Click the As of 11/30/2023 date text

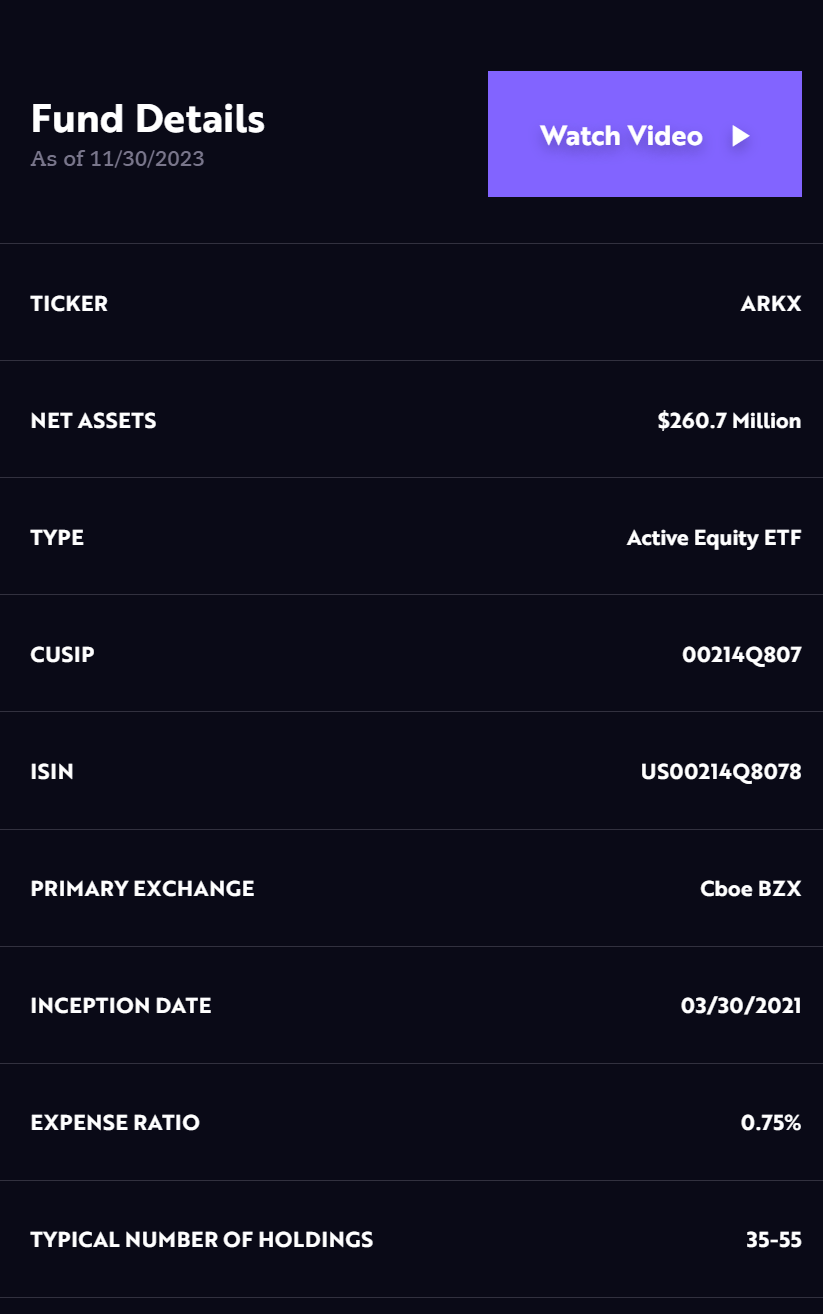(118, 158)
